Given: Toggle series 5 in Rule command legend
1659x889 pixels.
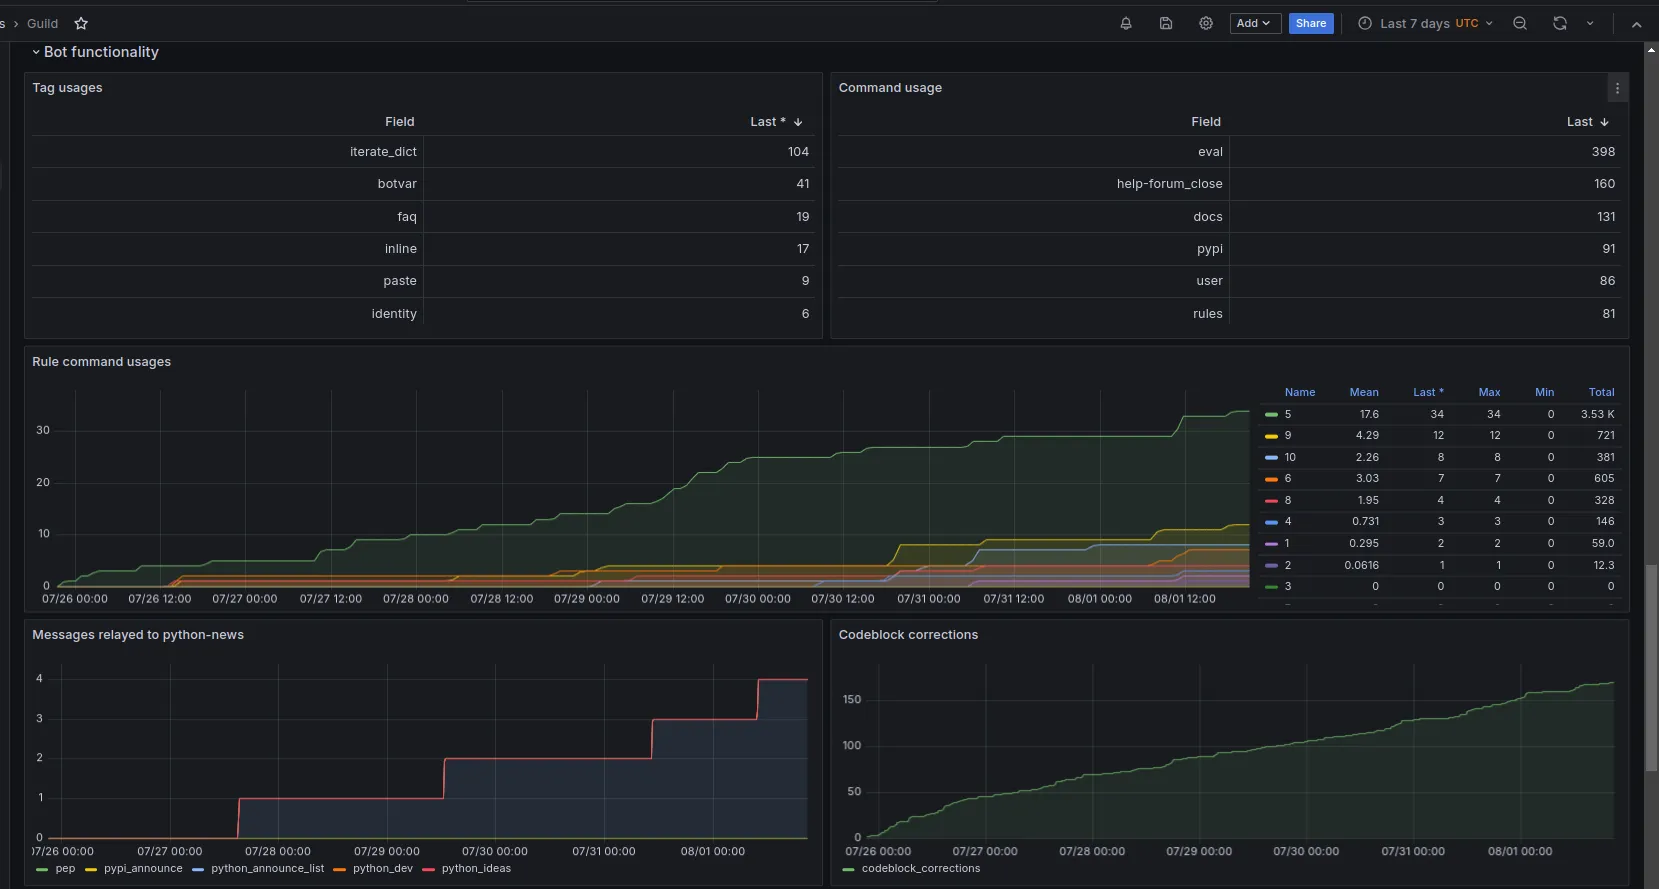Looking at the screenshot, I should pos(1288,414).
